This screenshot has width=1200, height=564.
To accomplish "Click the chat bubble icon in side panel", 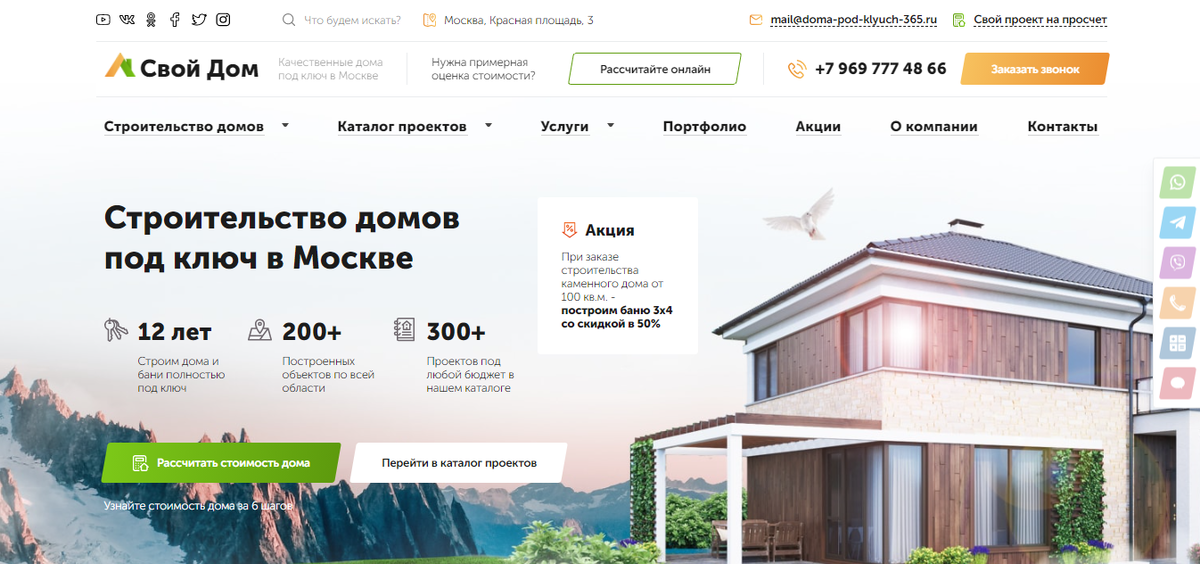I will click(1177, 383).
